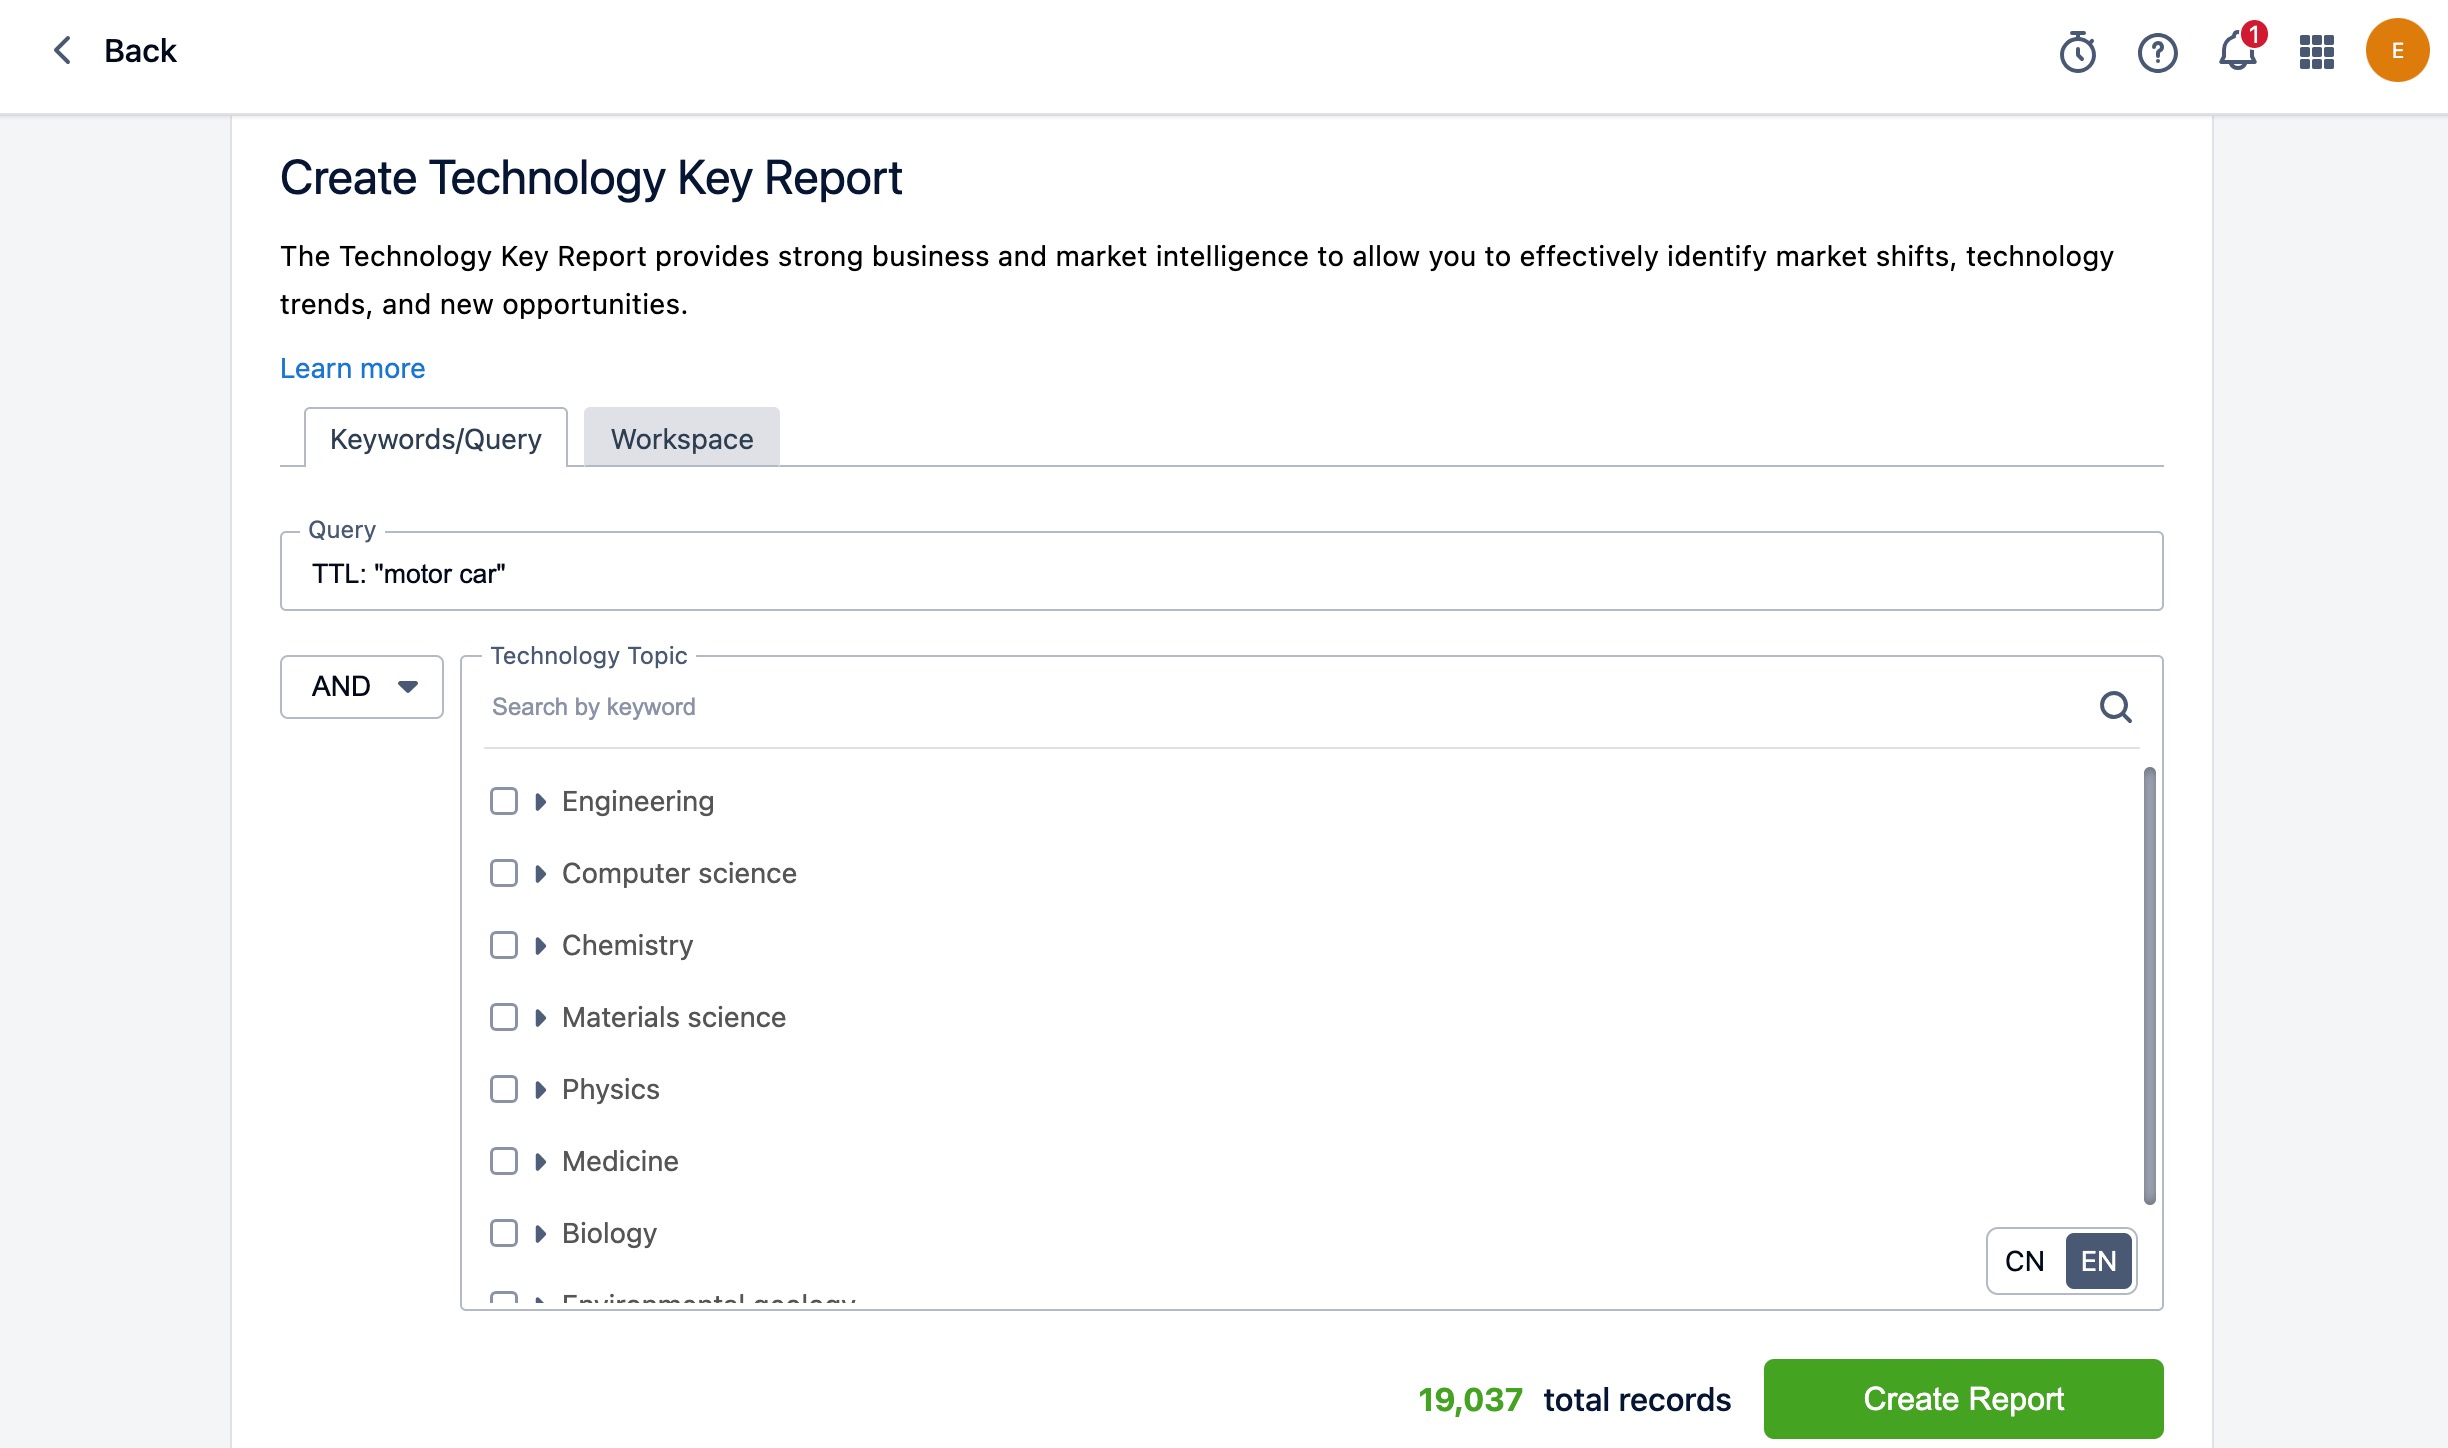2448x1448 pixels.
Task: Switch to the Workspace tab
Action: coord(682,438)
